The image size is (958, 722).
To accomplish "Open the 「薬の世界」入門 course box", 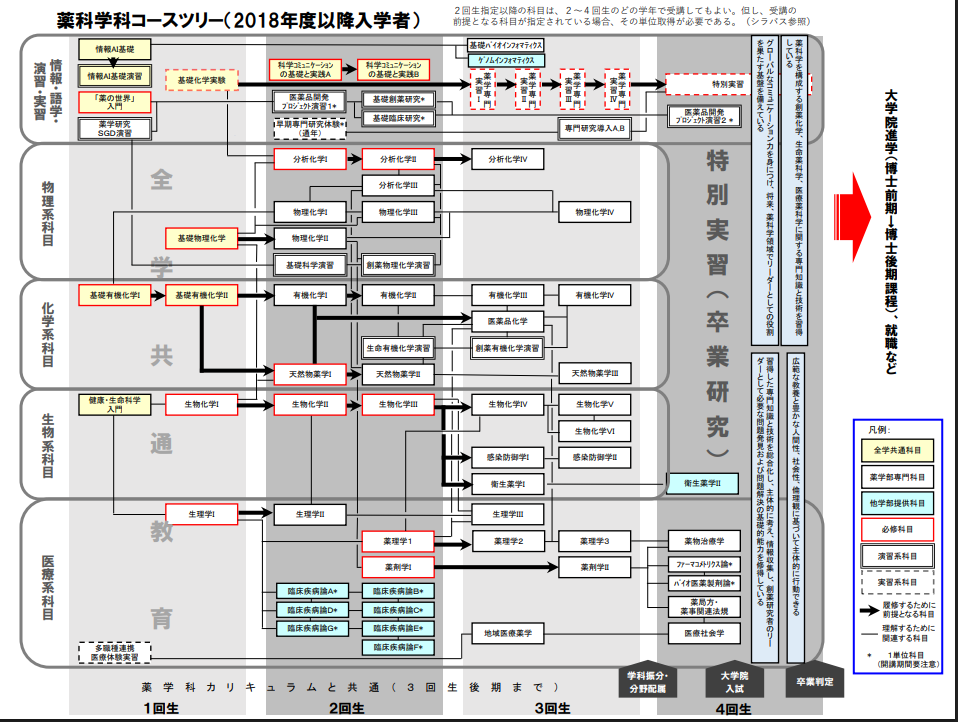I will click(114, 102).
